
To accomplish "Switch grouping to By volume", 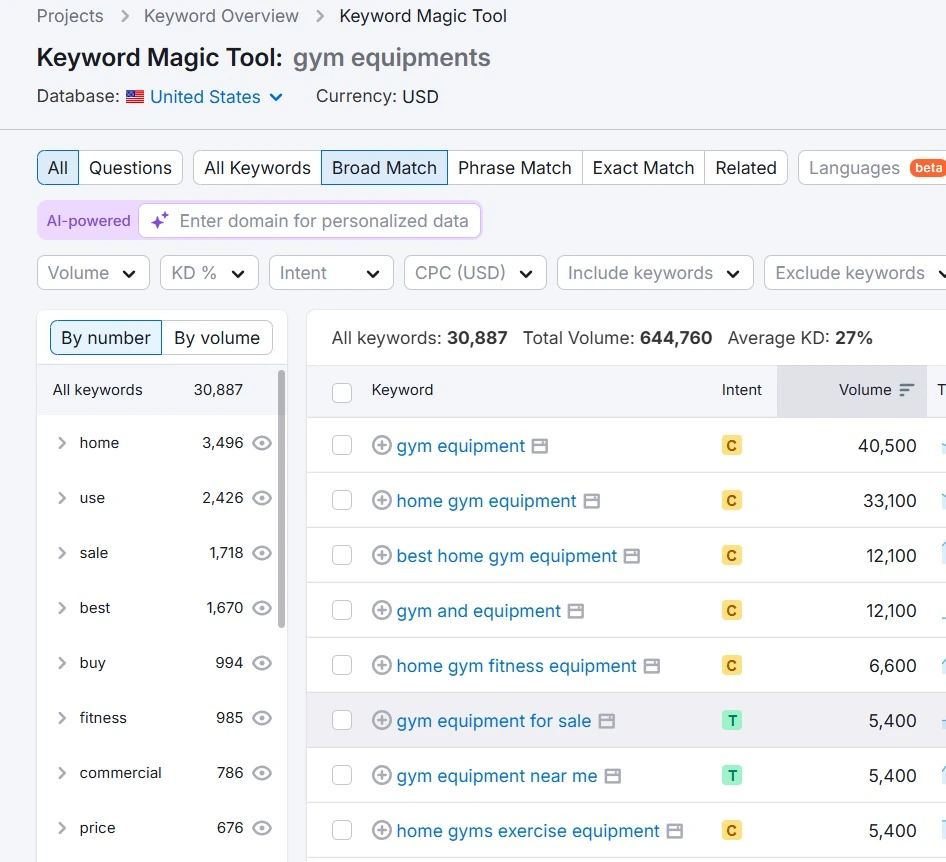I will click(x=217, y=338).
